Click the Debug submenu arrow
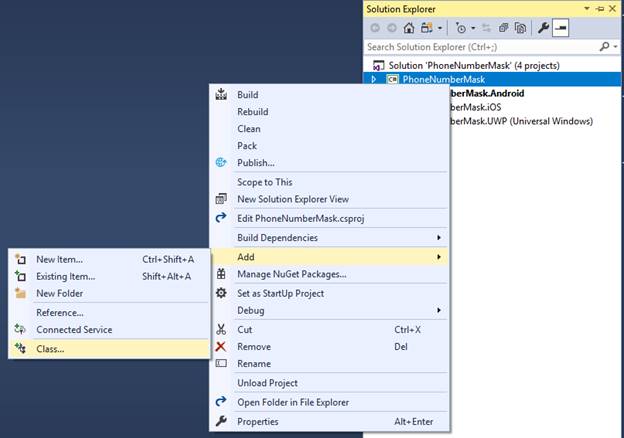The width and height of the screenshot is (624, 438). [439, 310]
